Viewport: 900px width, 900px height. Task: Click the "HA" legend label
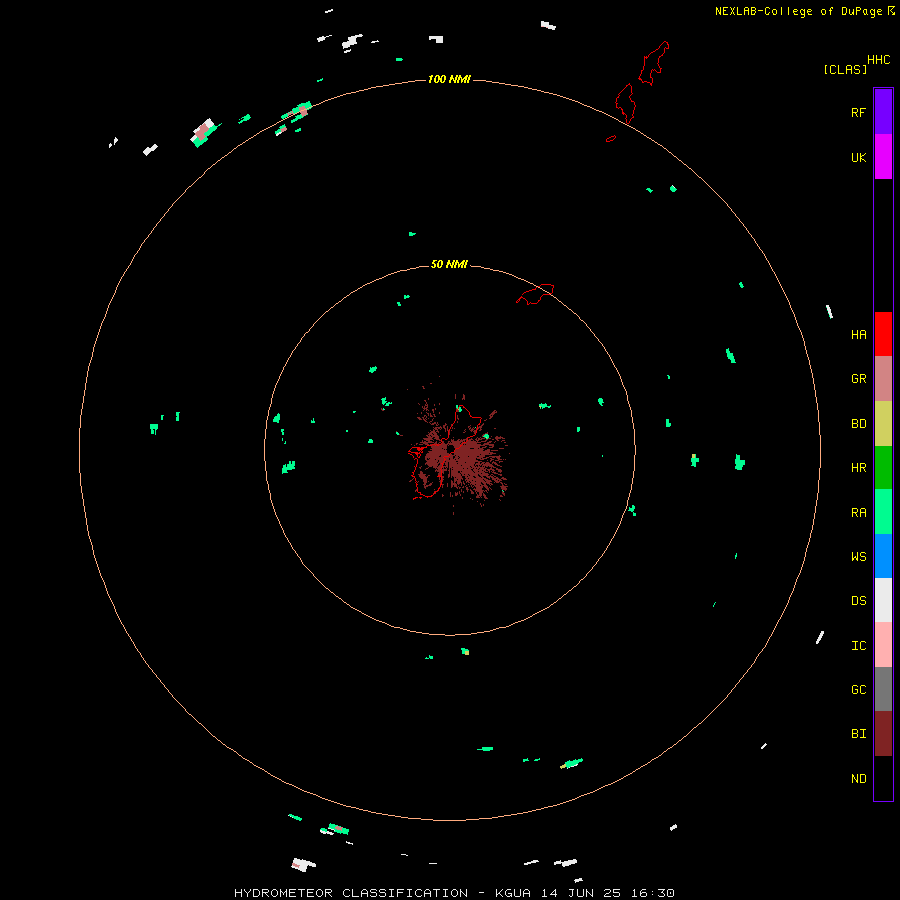pos(859,334)
